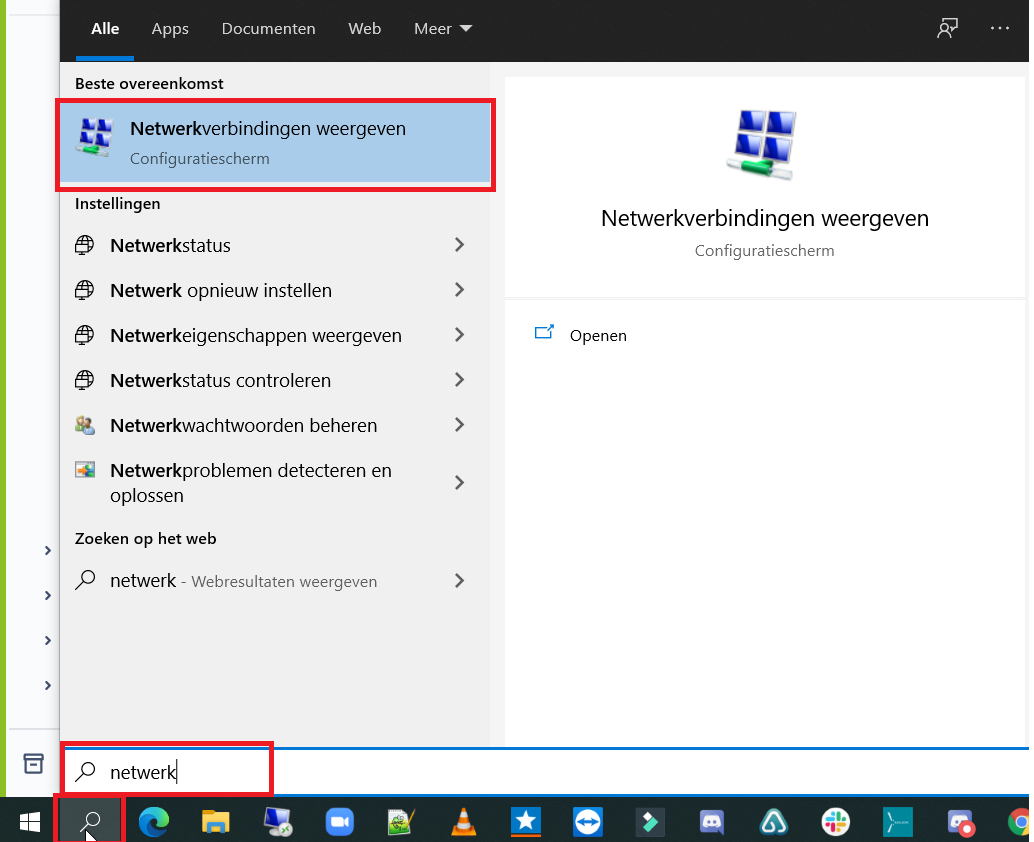Launch Discord from the taskbar
The width and height of the screenshot is (1034, 842).
pyautogui.click(x=712, y=821)
